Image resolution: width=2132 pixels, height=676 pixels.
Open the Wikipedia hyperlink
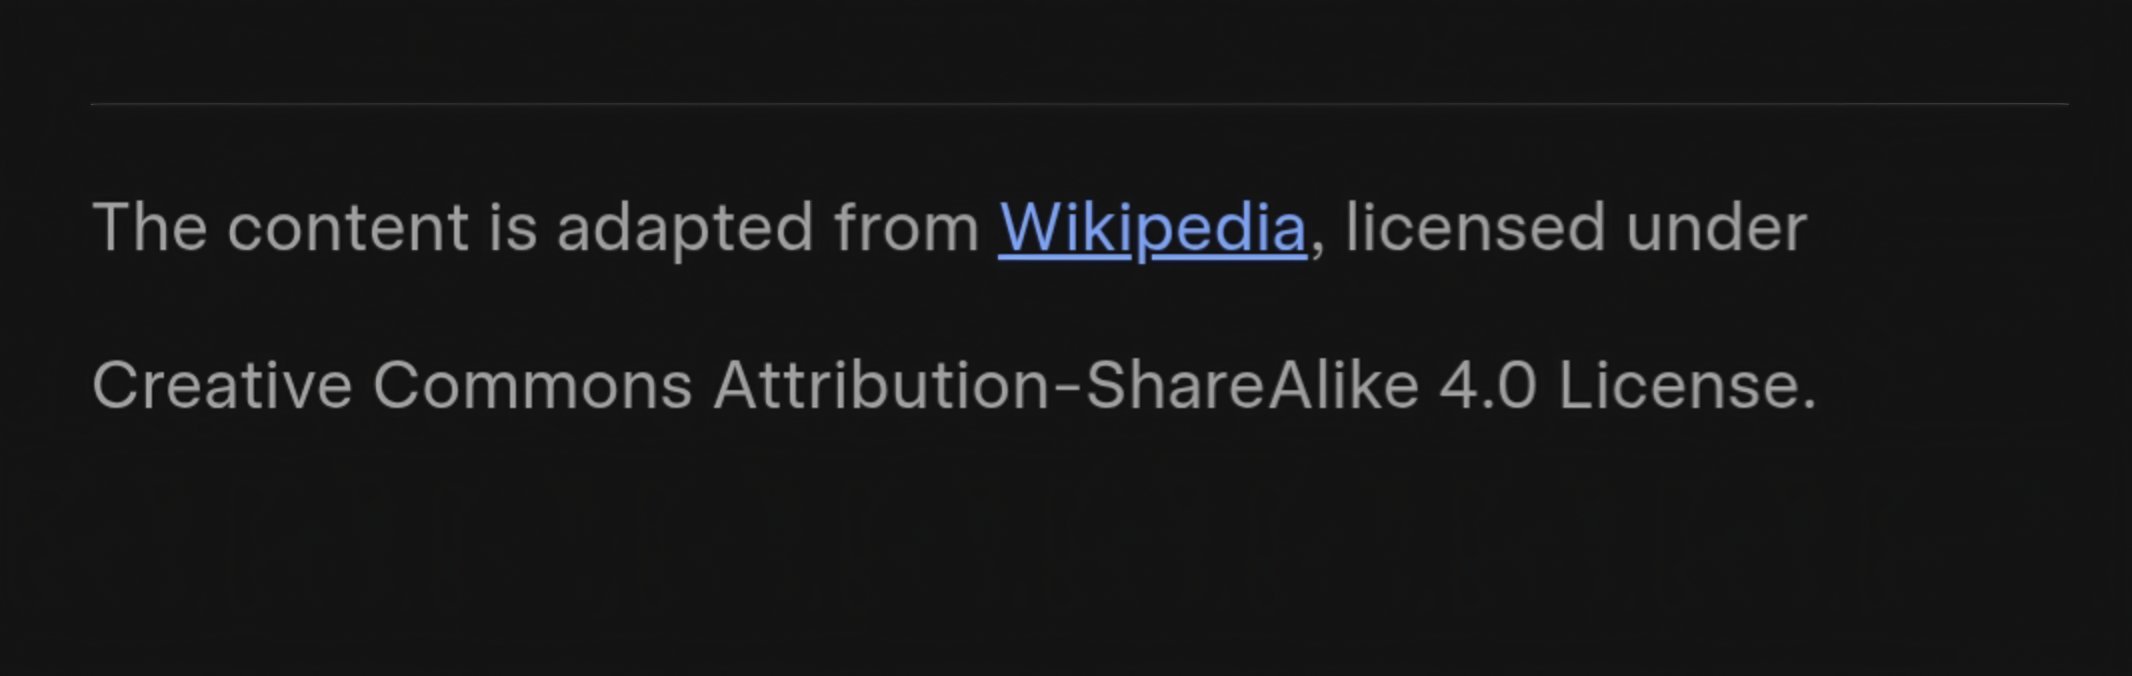coord(1152,228)
